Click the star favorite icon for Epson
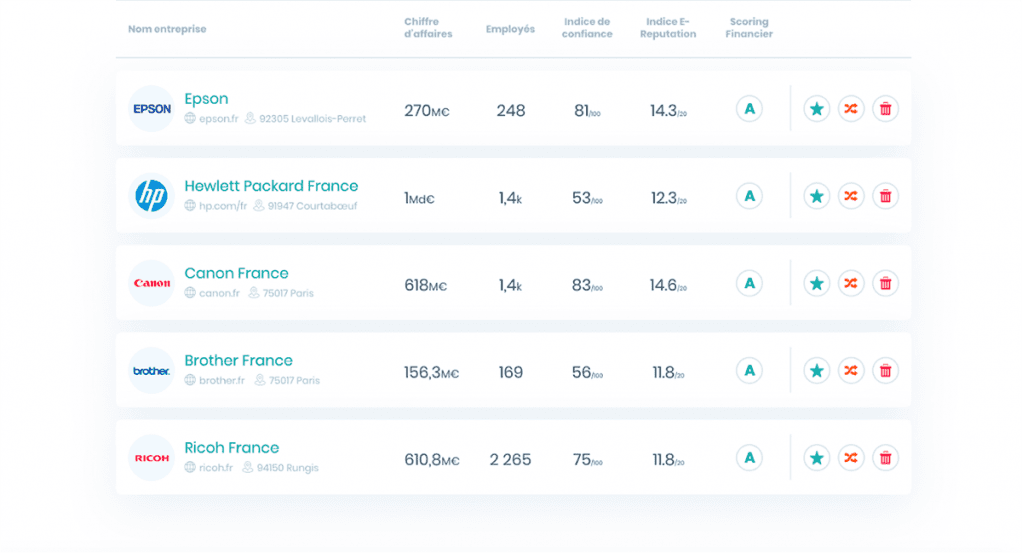Viewport: 1022px width, 553px height. pos(817,109)
